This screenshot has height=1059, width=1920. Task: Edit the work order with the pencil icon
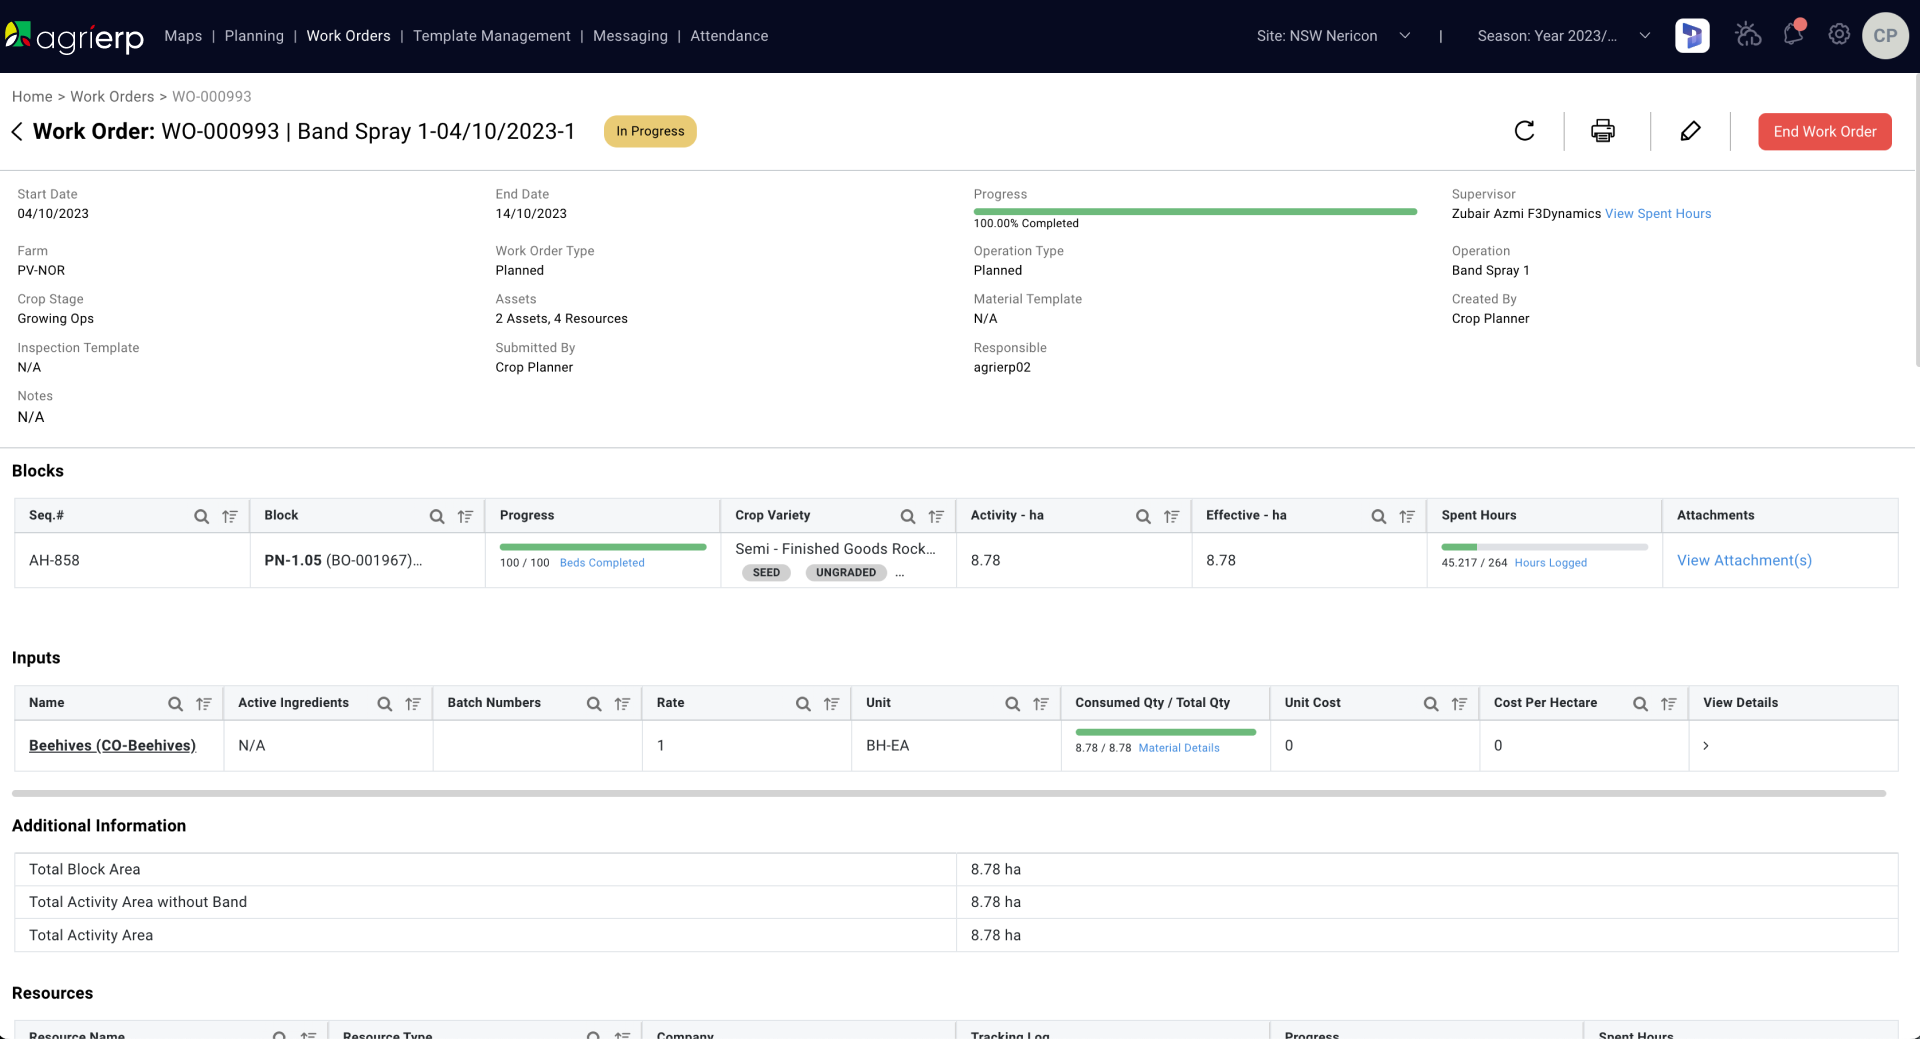[x=1691, y=131]
